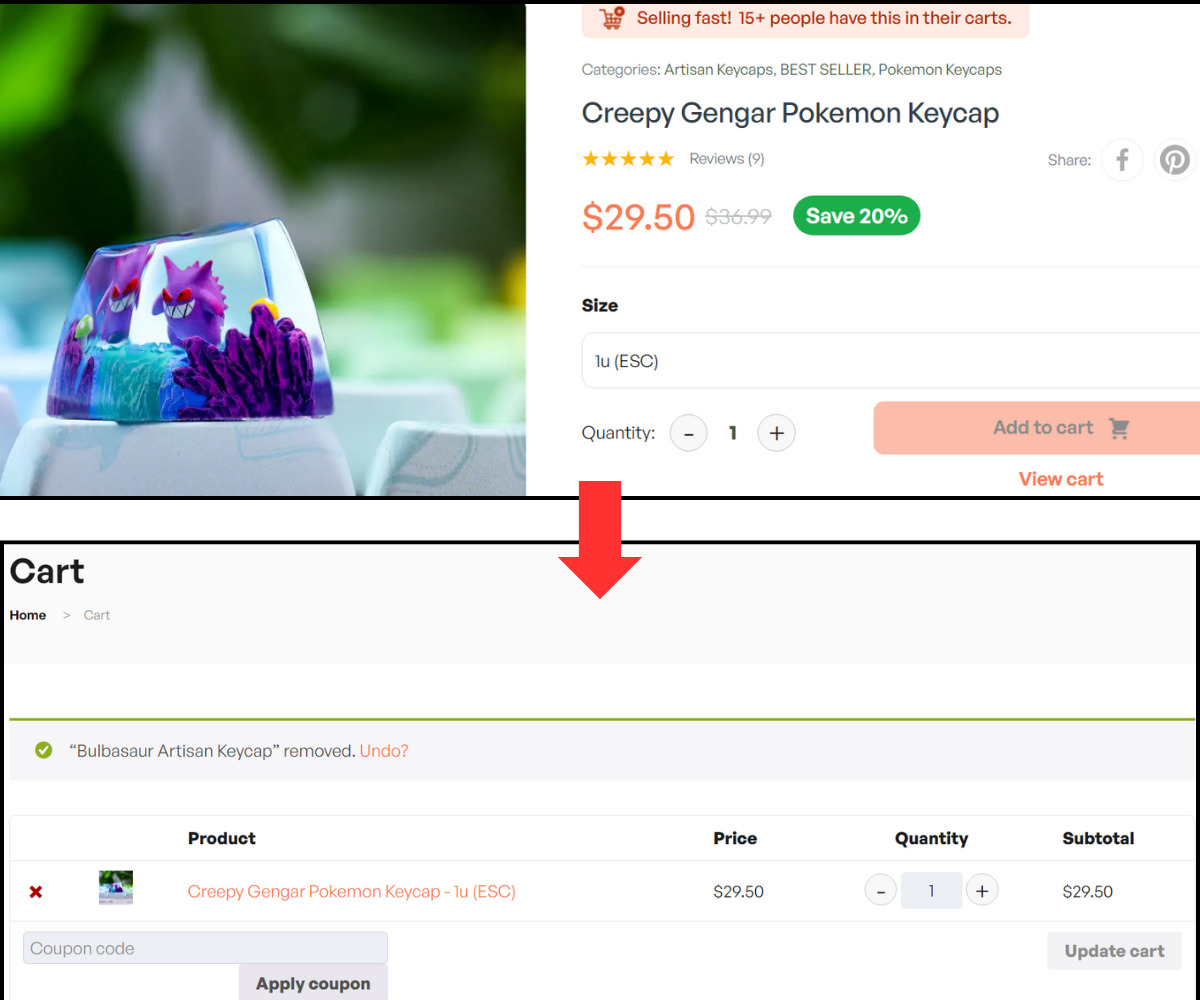Open the Artisan Keycaps category

click(x=718, y=70)
